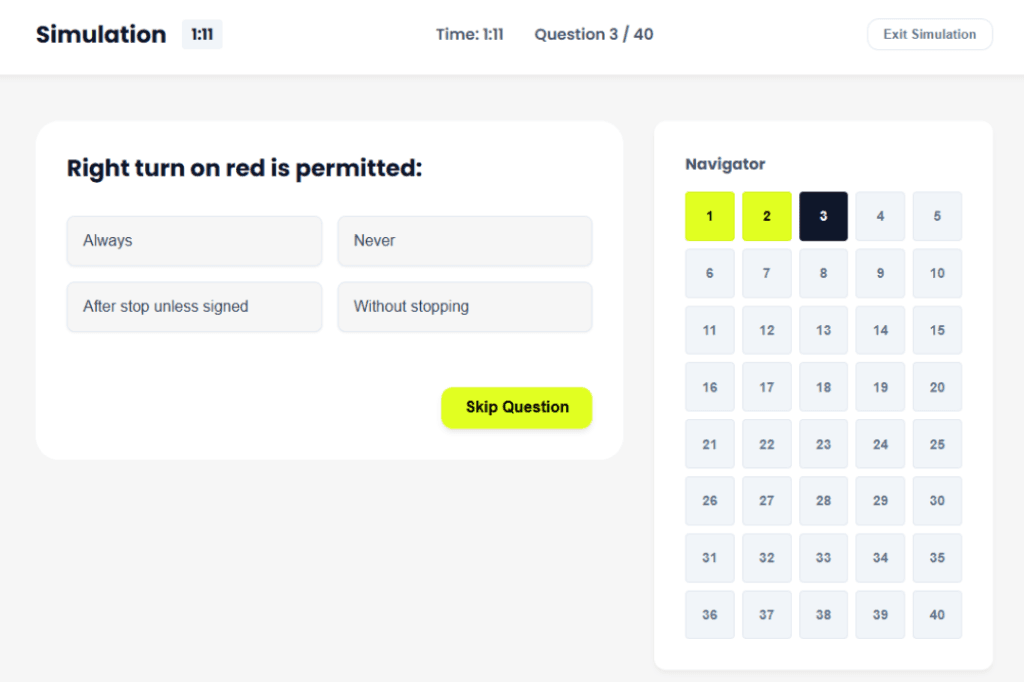Jump to question 5 tile
1024x682 pixels.
click(x=937, y=216)
